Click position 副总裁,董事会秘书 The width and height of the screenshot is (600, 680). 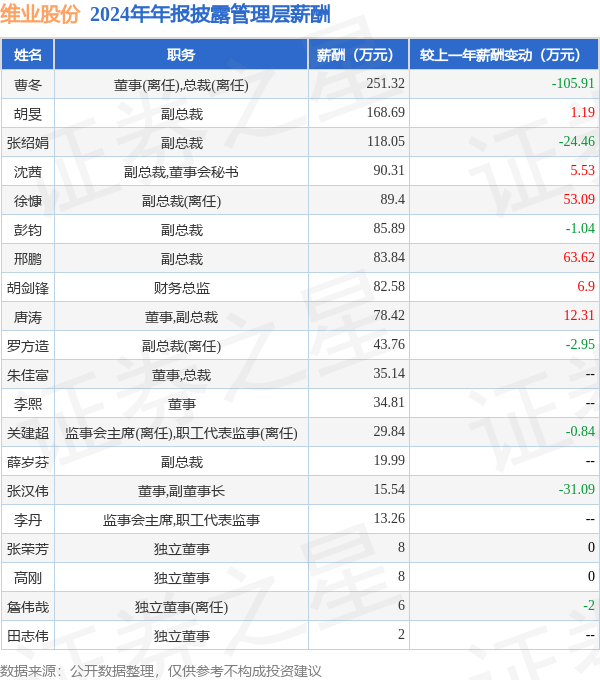point(181,173)
